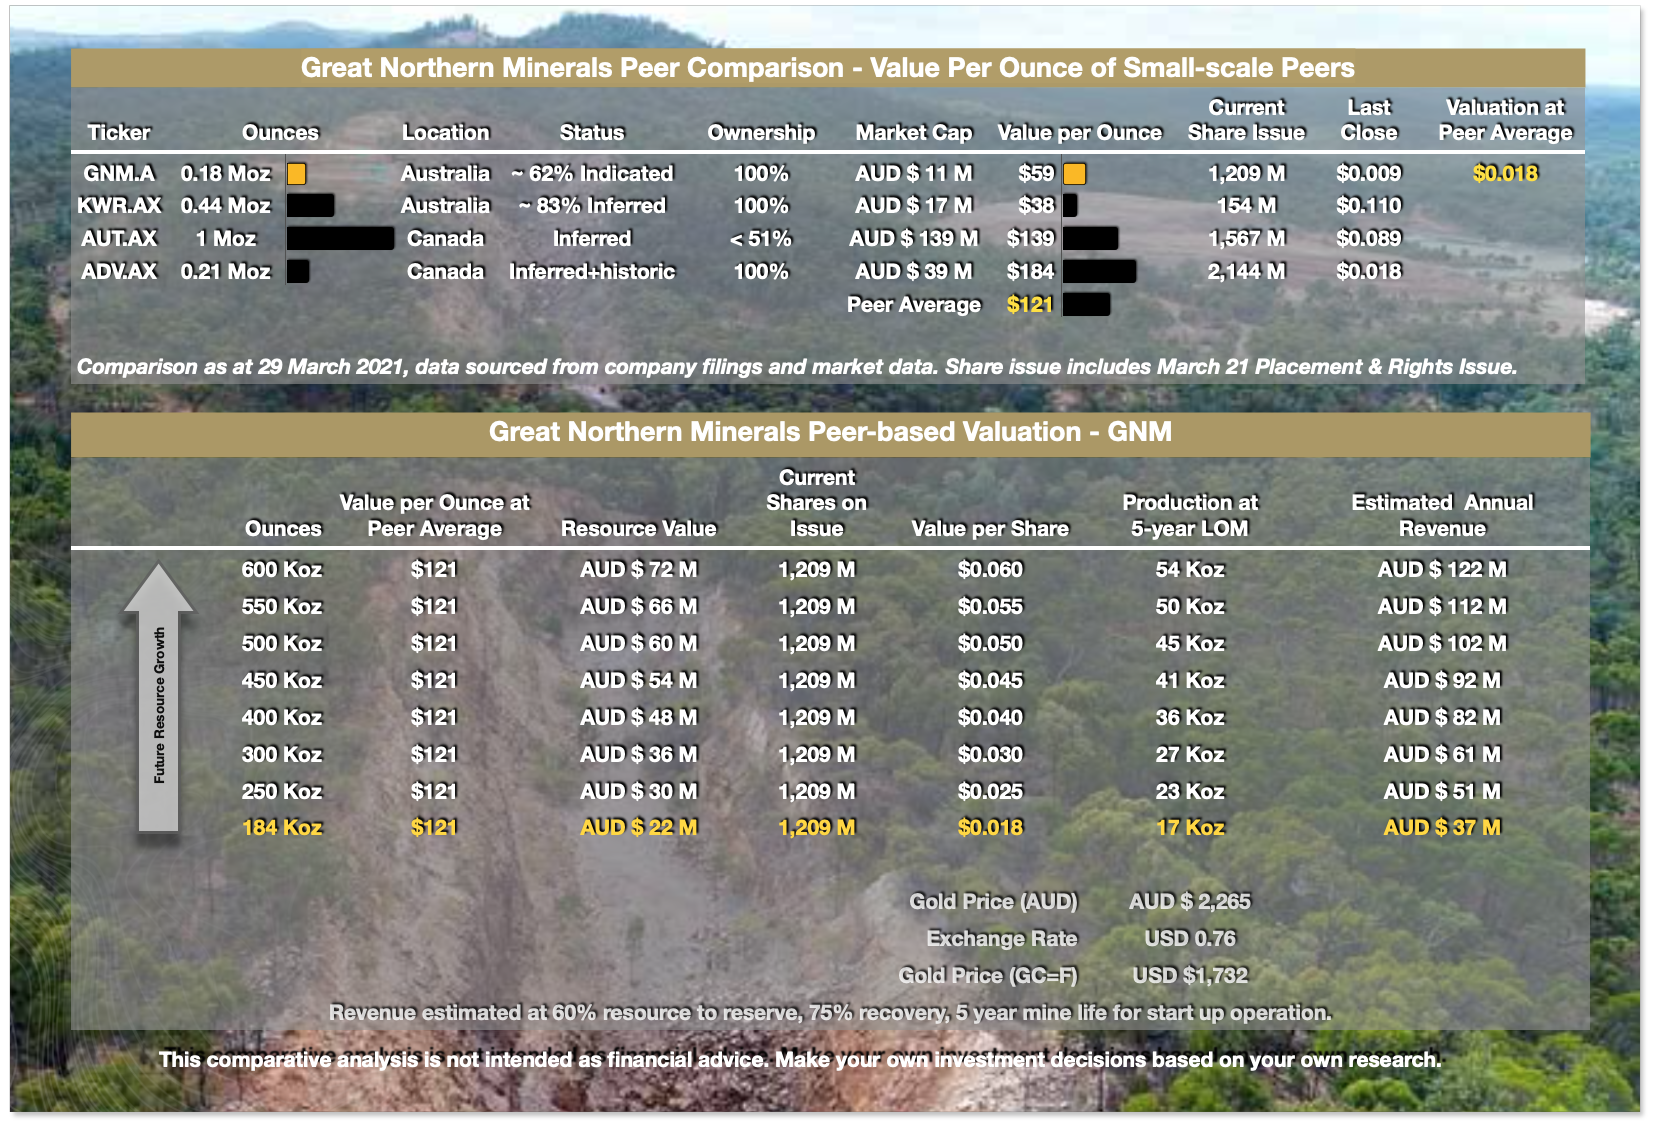The image size is (1654, 1122).
Task: Click the orange value-per-ounce bar beside $59
Action: (x=1074, y=174)
